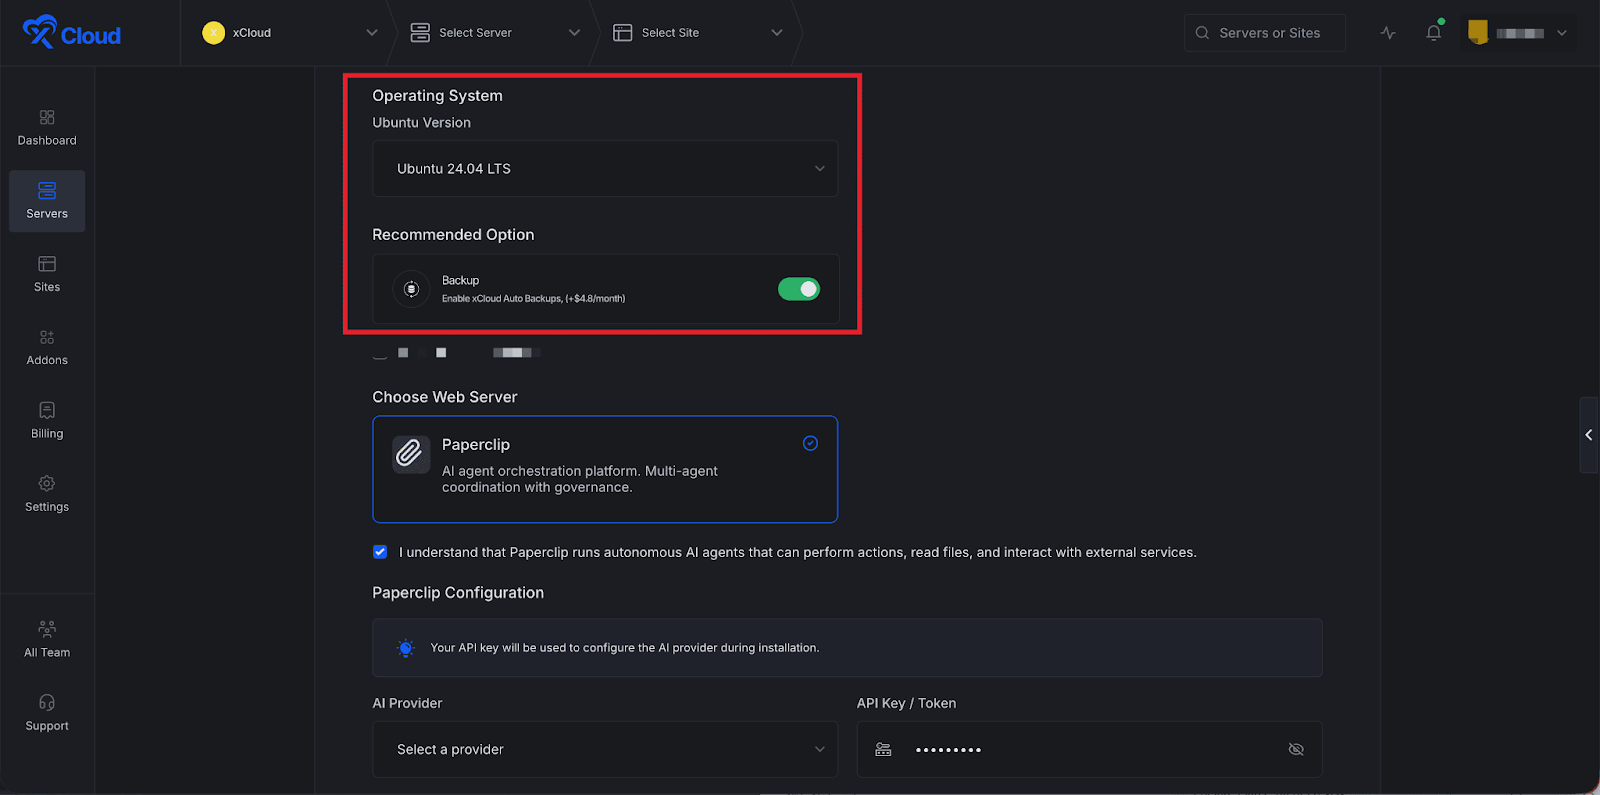Click the API key field icon
The image size is (1600, 795).
(x=883, y=749)
